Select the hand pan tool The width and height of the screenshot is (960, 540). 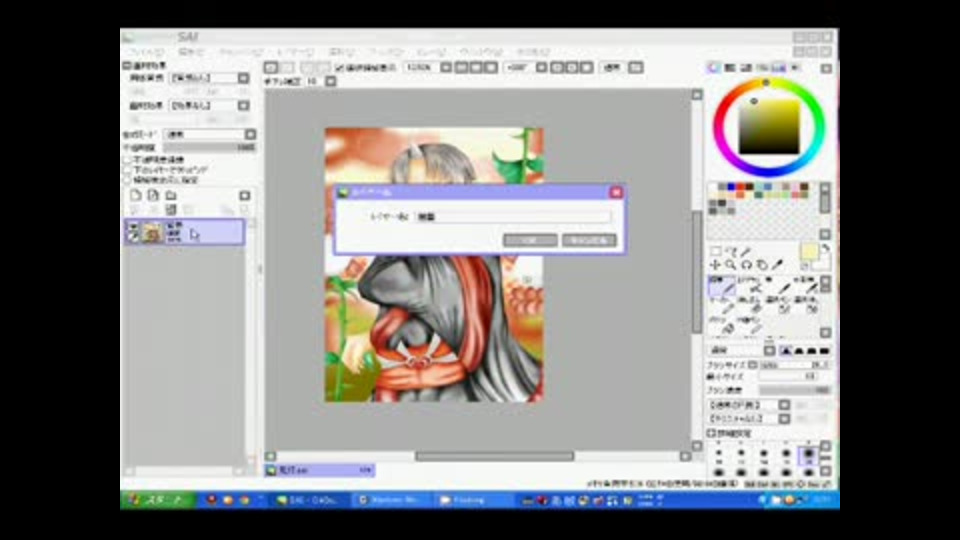point(762,265)
